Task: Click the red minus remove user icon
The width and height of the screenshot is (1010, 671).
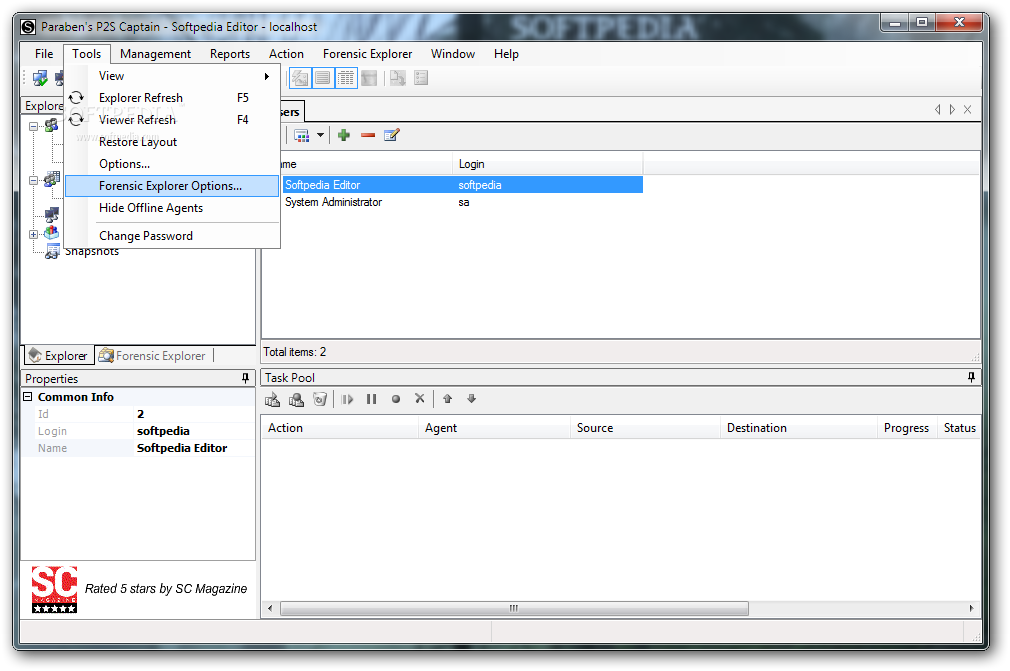Action: pyautogui.click(x=368, y=135)
